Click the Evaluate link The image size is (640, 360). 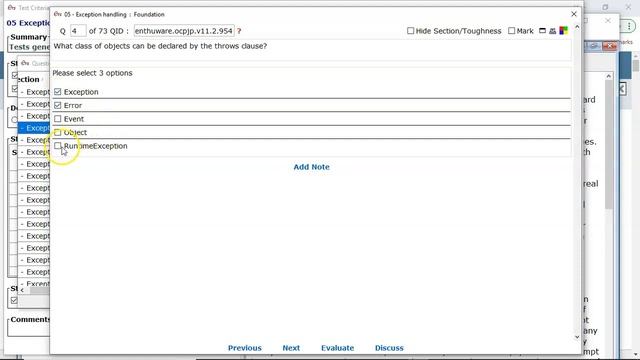(338, 348)
